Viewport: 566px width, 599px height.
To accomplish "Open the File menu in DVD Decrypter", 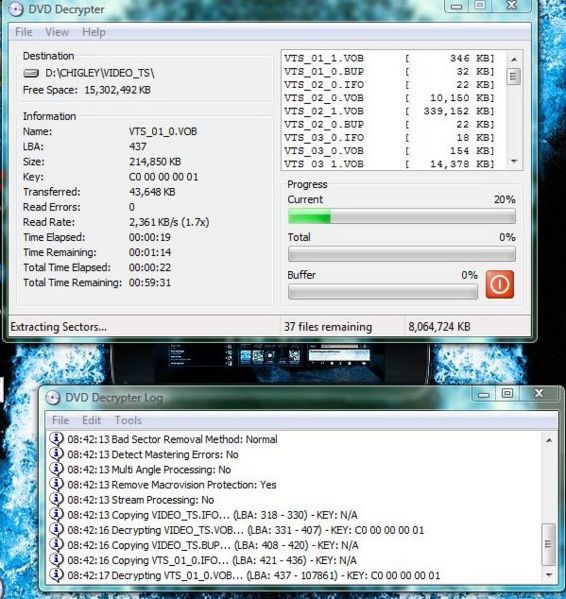I will pos(24,32).
